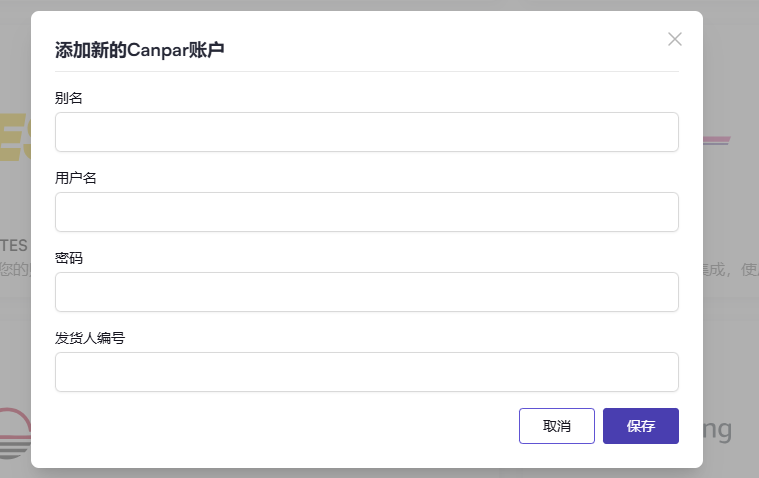The image size is (759, 478).
Task: Activate the 密码 input box
Action: [367, 292]
